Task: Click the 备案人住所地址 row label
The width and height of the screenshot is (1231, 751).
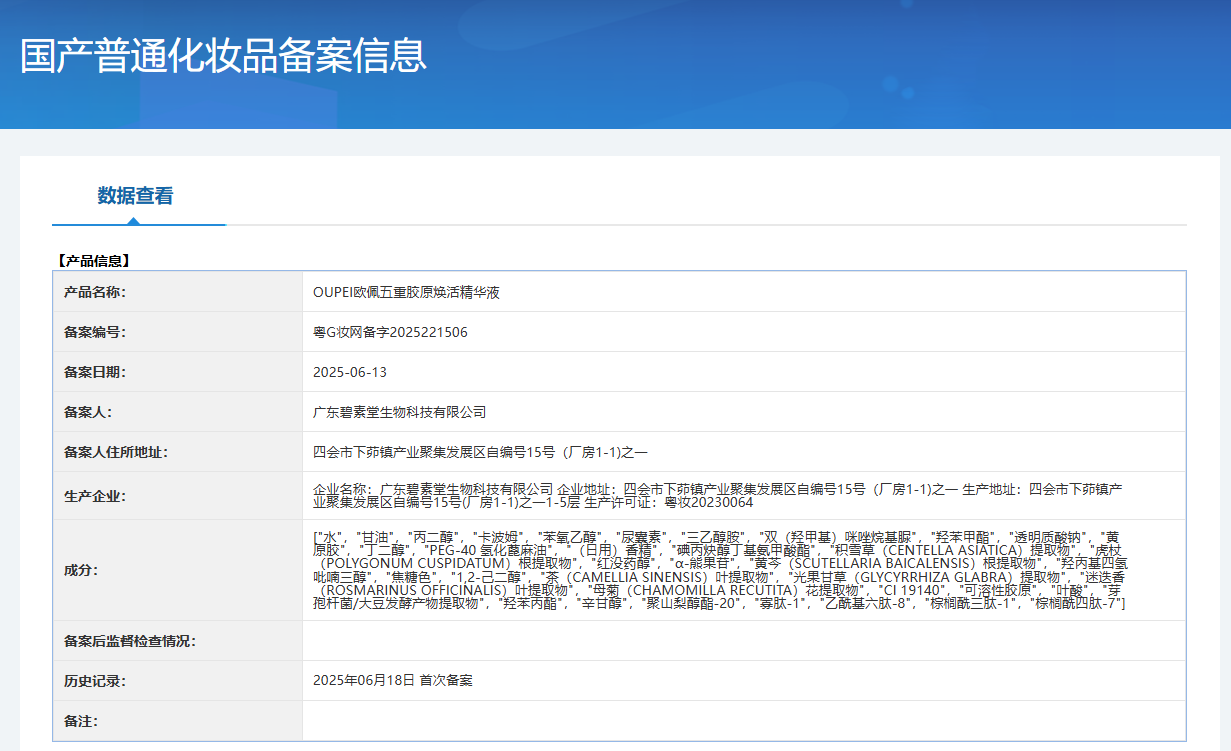Action: [115, 452]
